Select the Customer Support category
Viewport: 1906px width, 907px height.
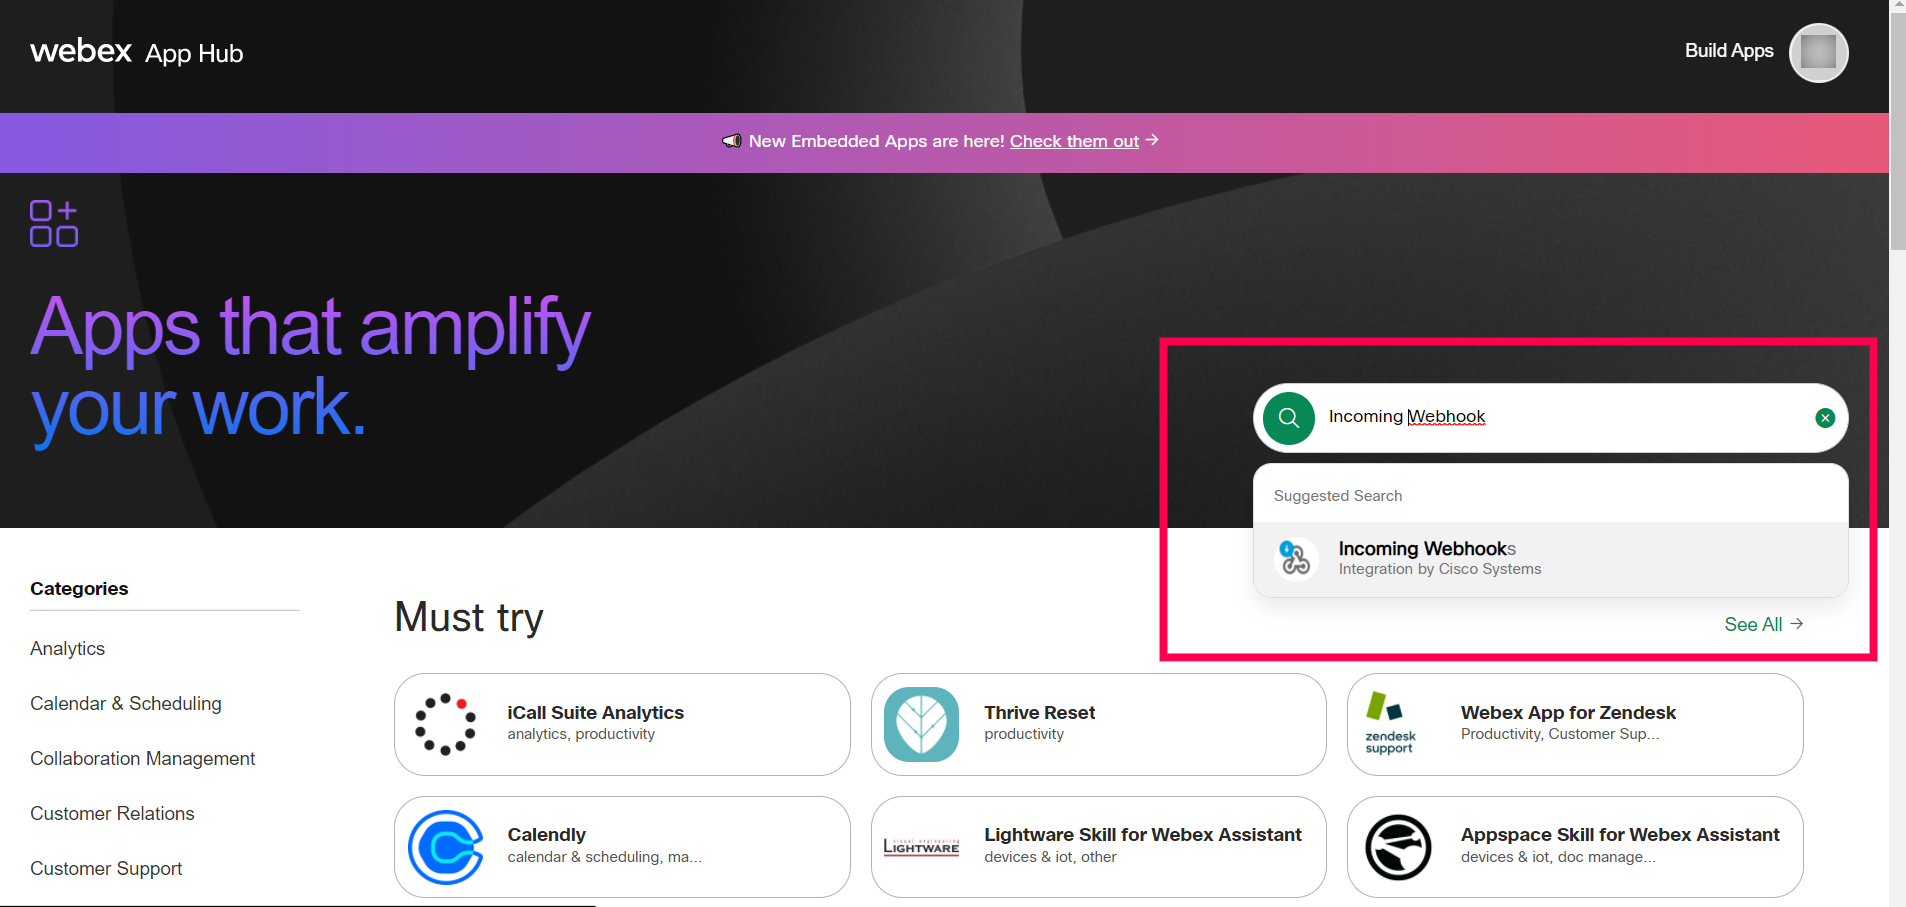click(x=105, y=868)
